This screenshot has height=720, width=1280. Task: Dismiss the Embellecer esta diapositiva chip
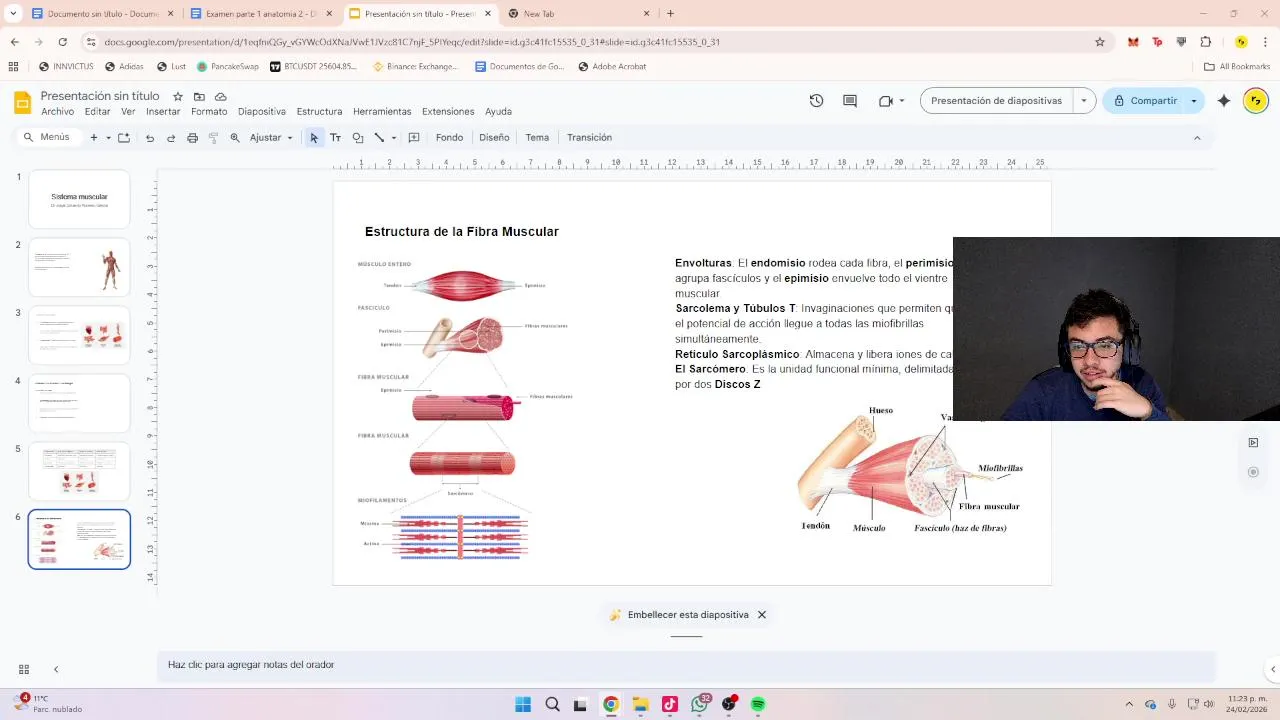point(762,615)
